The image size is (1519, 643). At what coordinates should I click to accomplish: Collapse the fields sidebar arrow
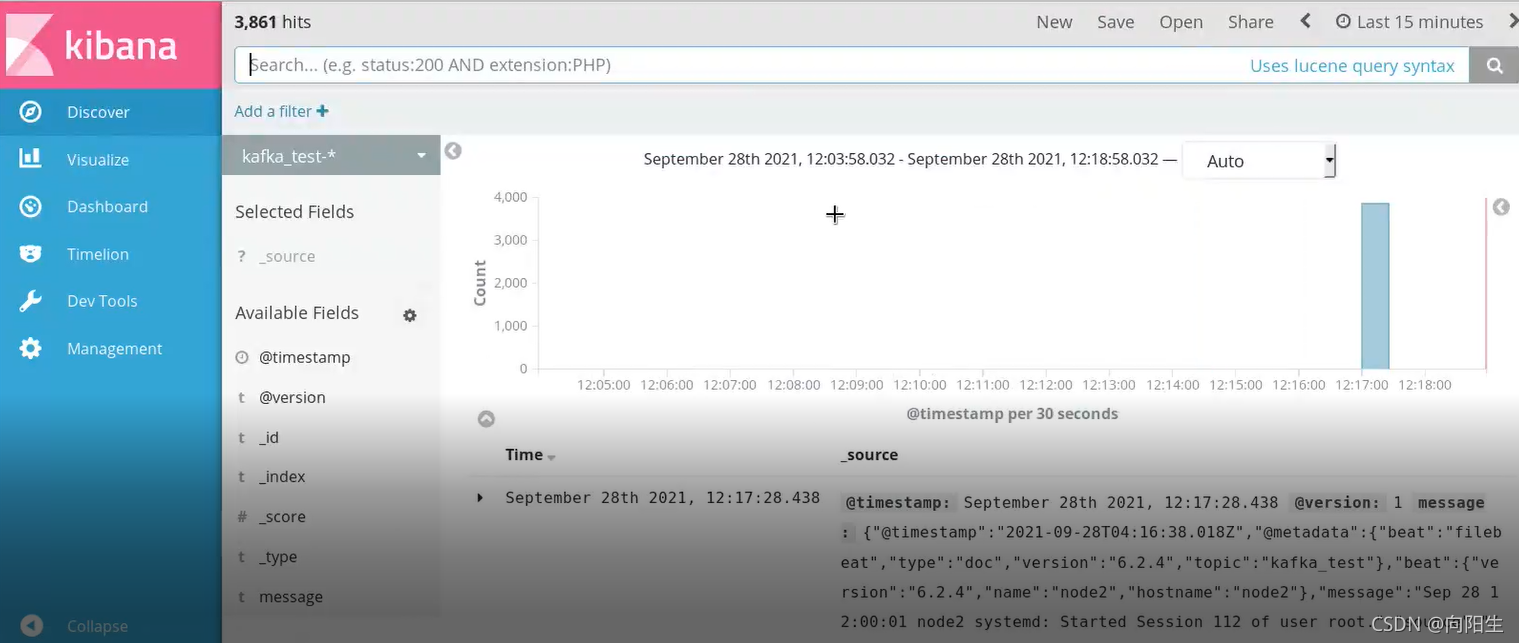453,151
